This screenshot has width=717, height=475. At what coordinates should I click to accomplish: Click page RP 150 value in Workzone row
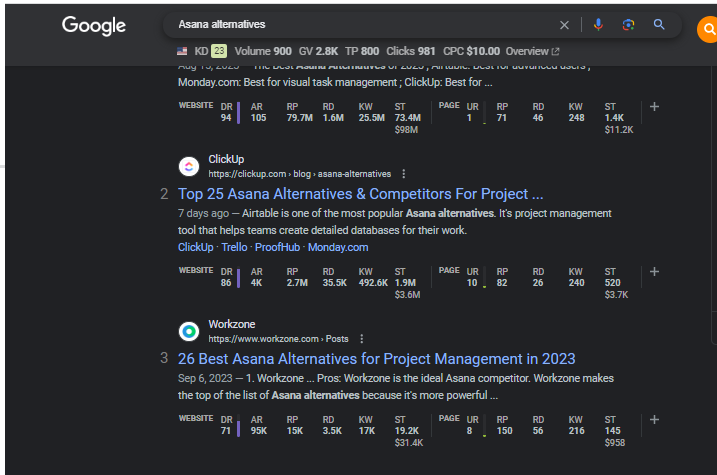pos(504,431)
